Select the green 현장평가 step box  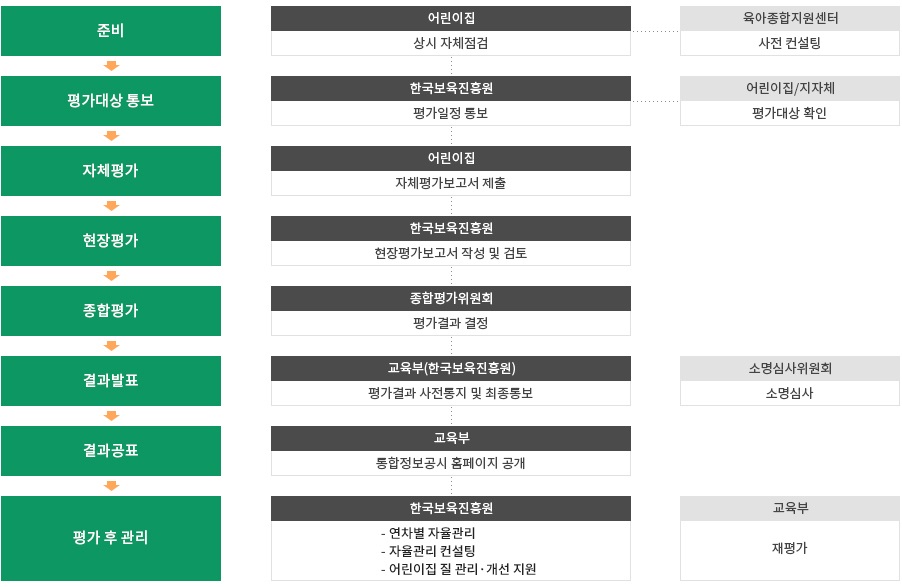(111, 241)
